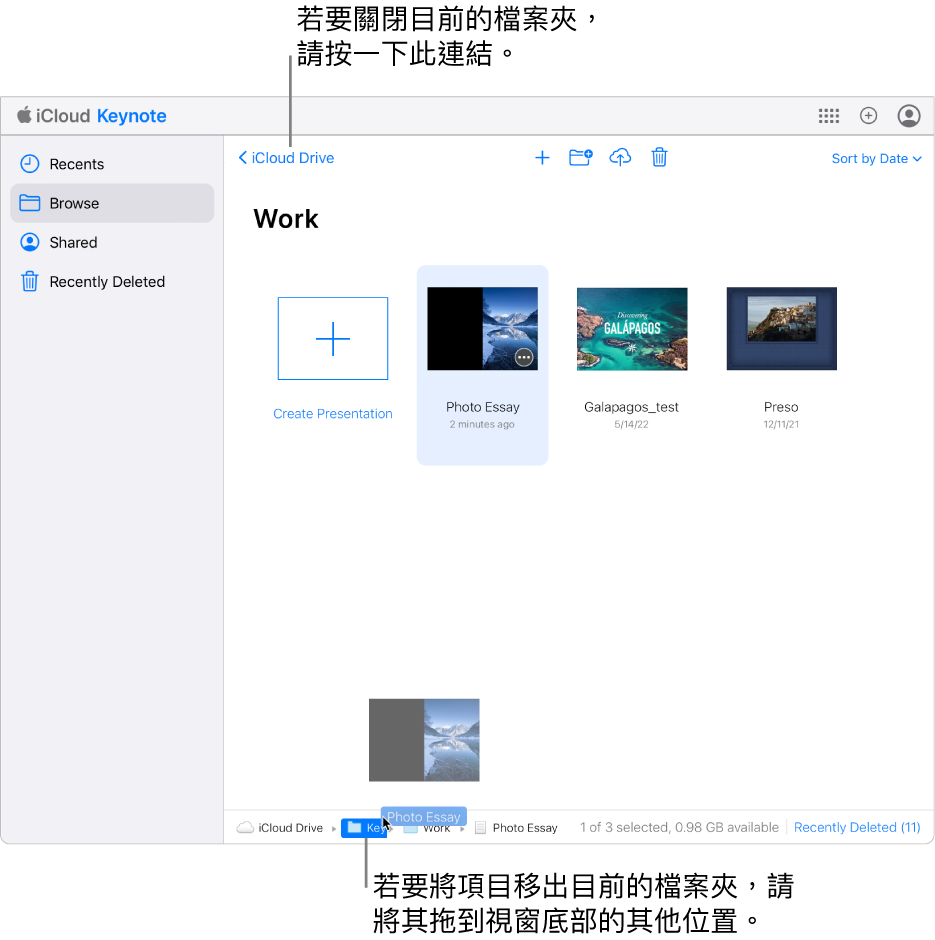
Task: Click the upload to cloud icon
Action: point(620,158)
